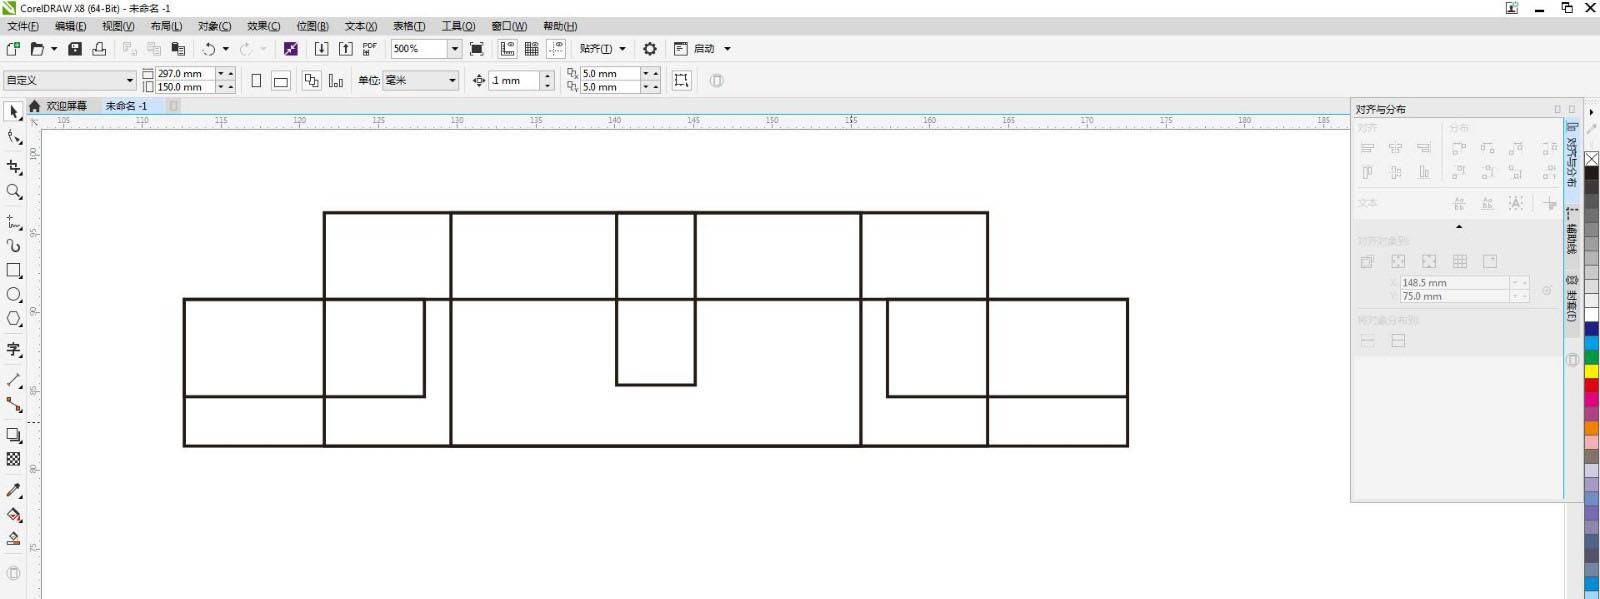Screen dimensions: 1600x599
Task: Toggle the show rulers button
Action: pos(508,48)
